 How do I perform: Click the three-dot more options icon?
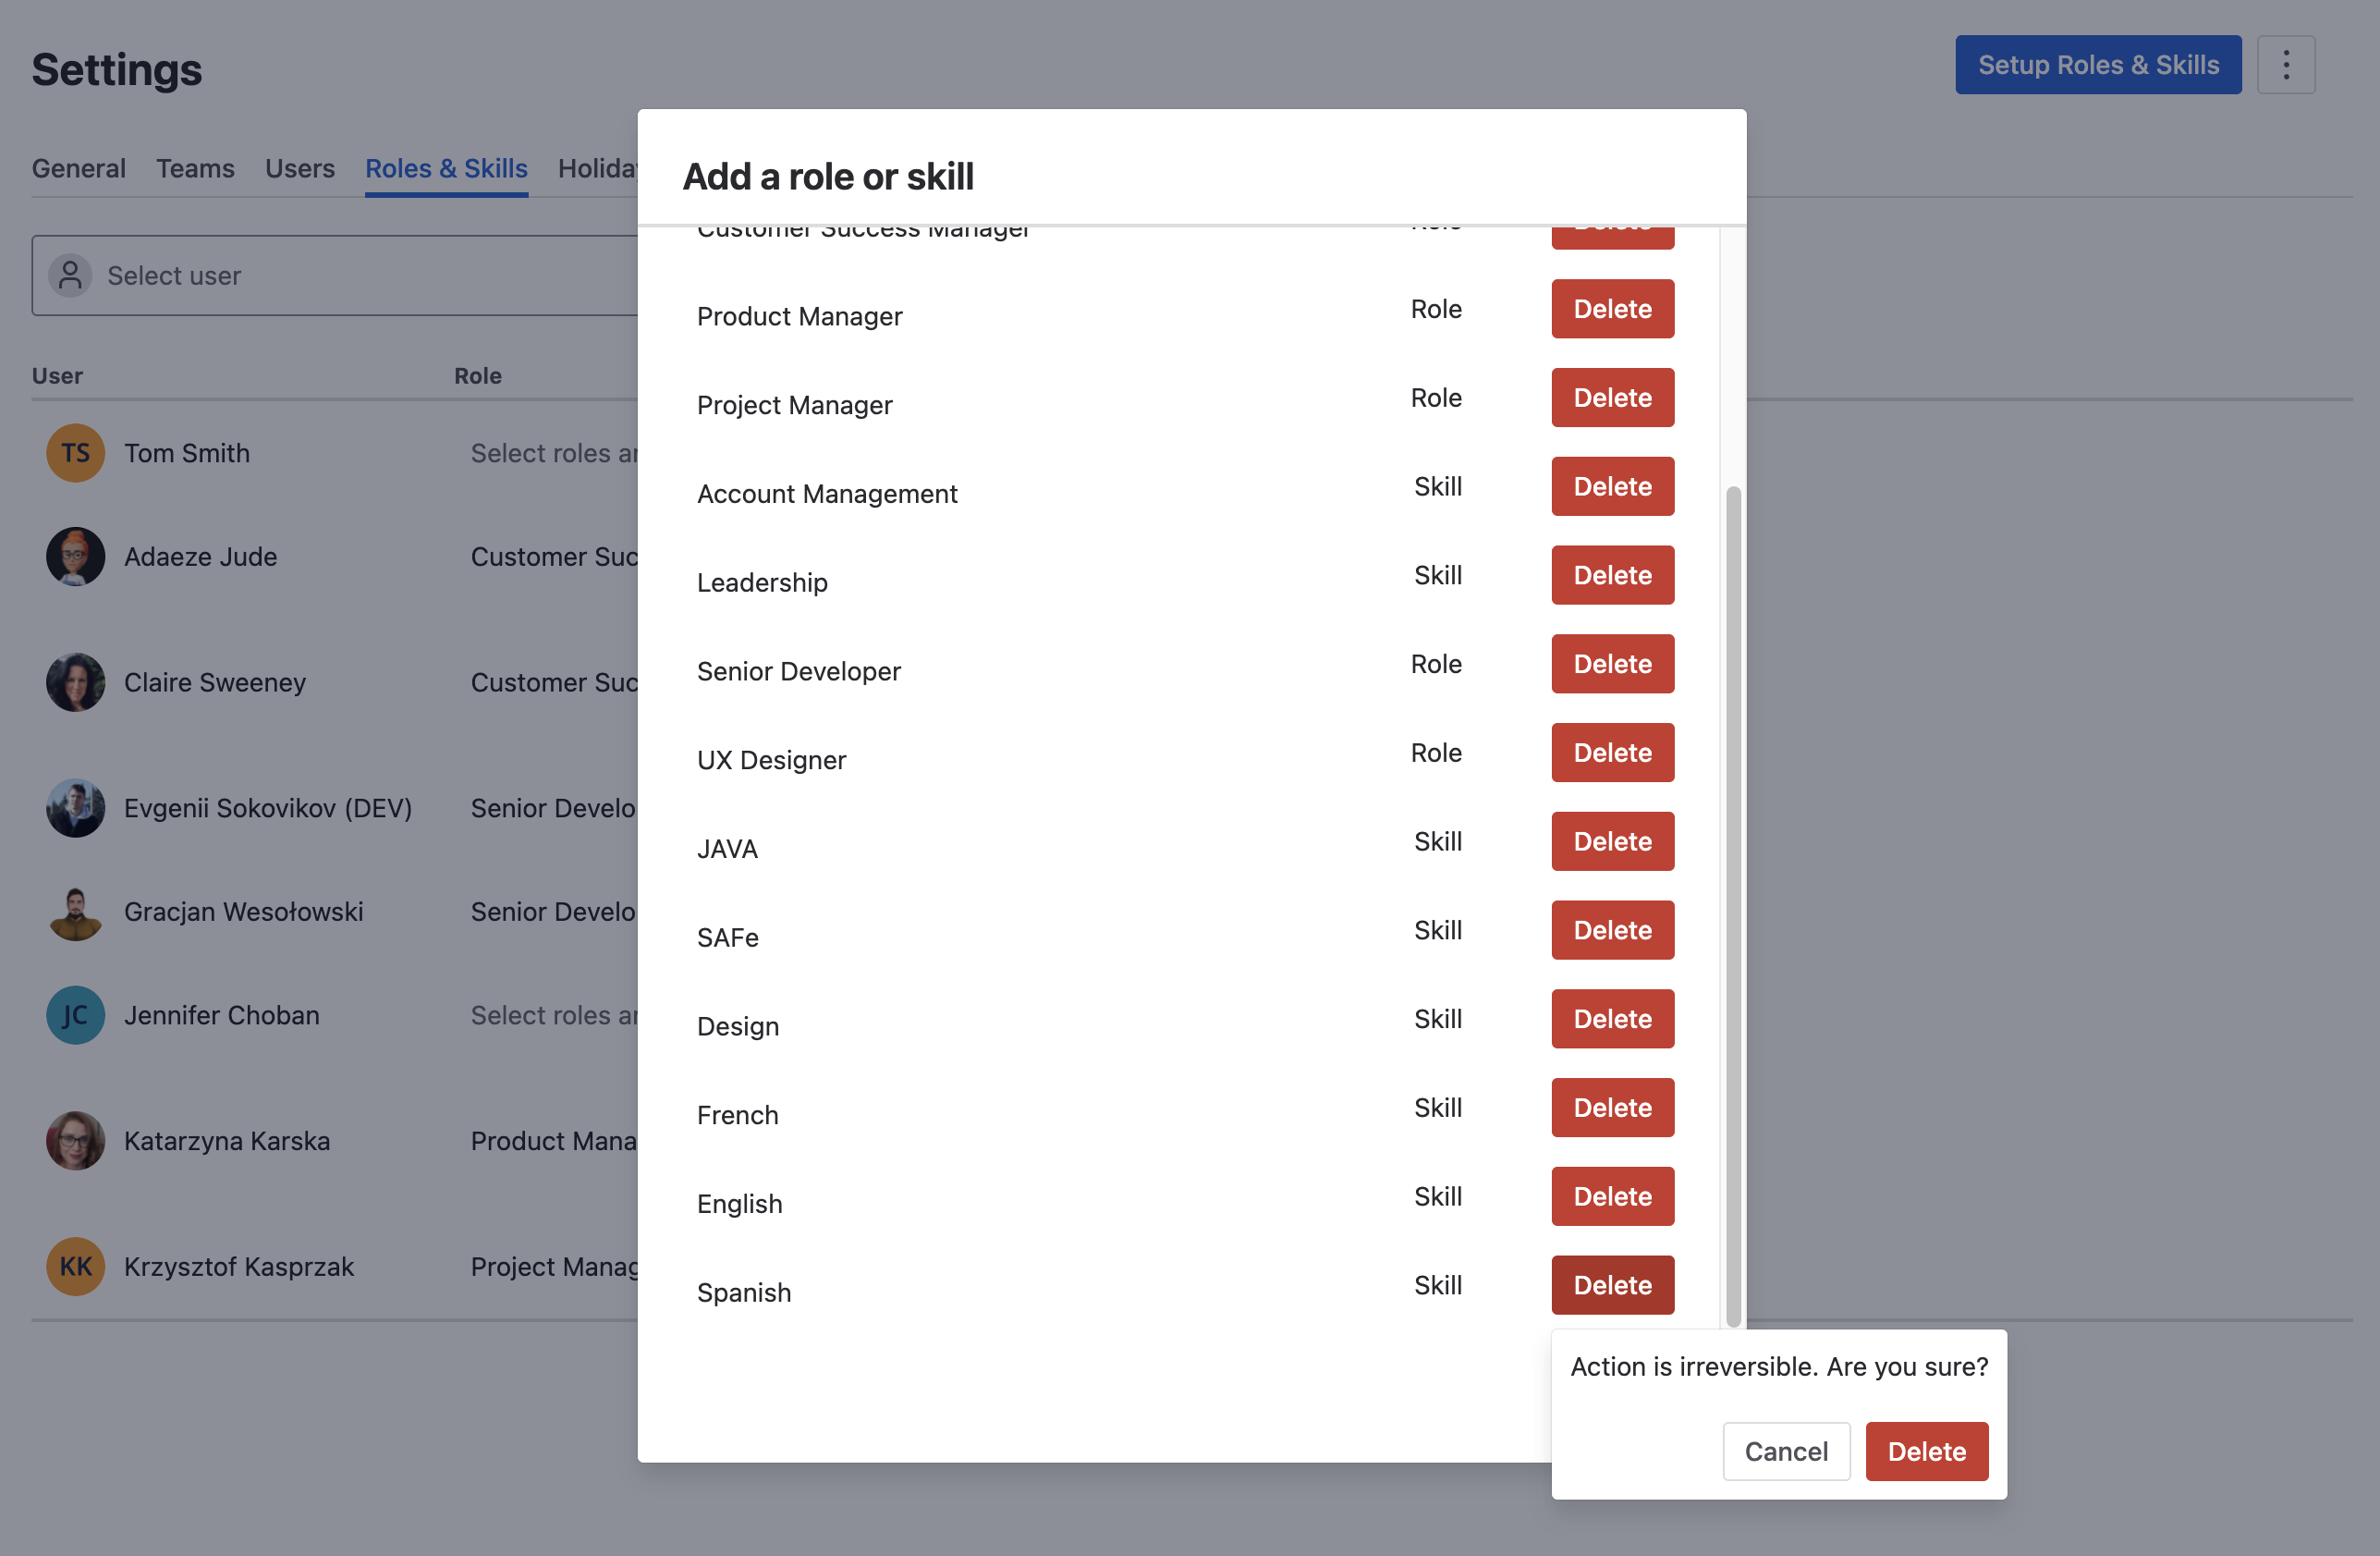[2285, 65]
